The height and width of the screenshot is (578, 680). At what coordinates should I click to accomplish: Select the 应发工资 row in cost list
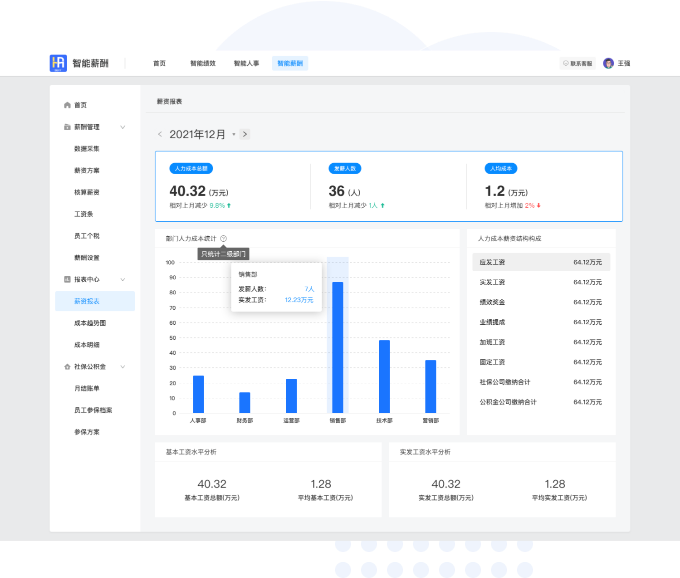pos(541,262)
